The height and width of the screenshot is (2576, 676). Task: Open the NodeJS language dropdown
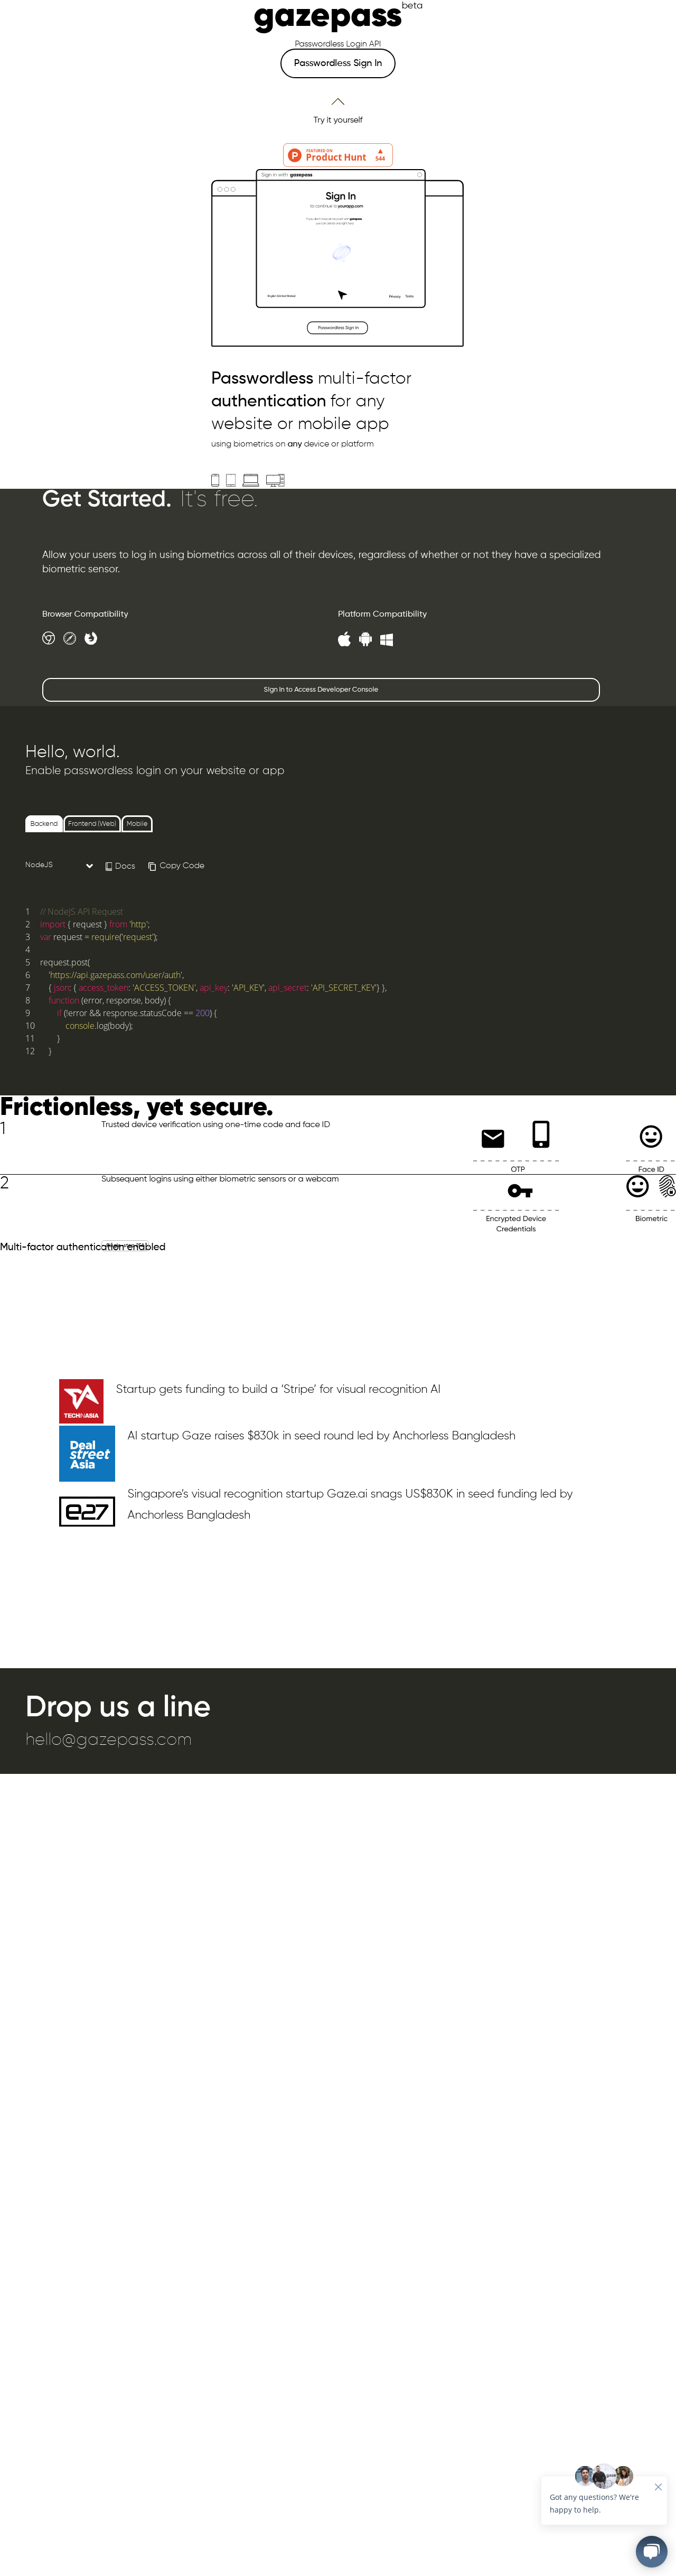tap(59, 865)
